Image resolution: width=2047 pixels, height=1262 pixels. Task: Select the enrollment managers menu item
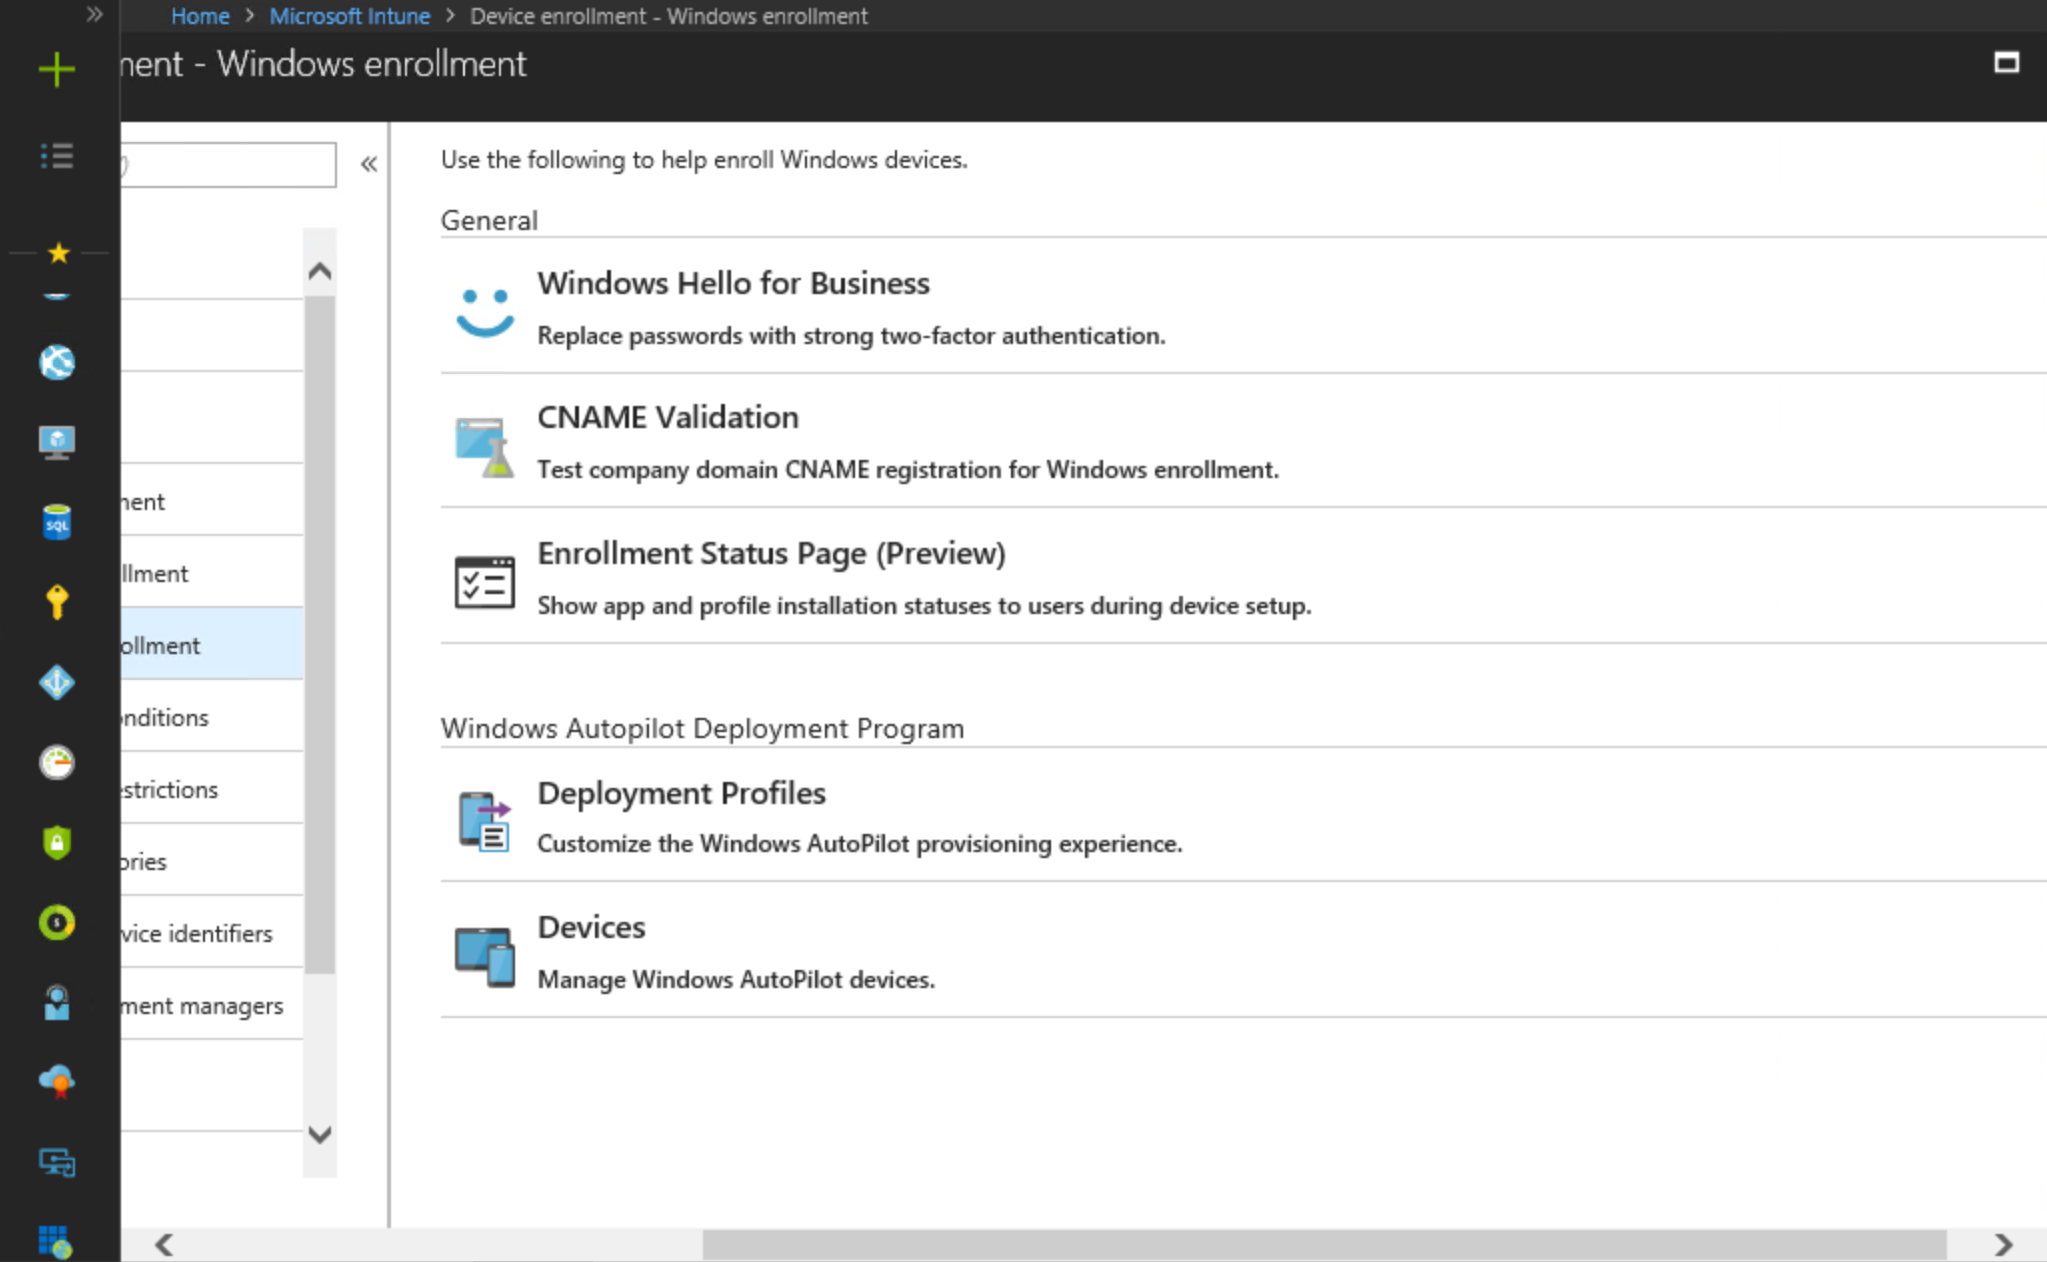[203, 1005]
